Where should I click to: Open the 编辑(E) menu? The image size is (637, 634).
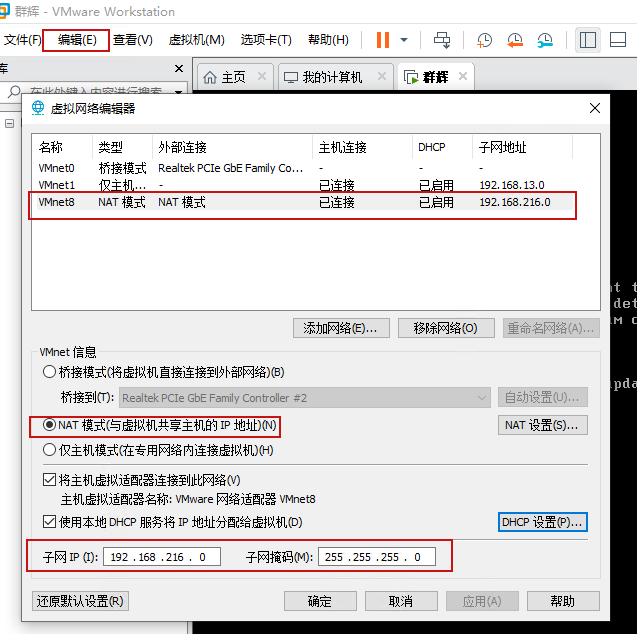[77, 40]
